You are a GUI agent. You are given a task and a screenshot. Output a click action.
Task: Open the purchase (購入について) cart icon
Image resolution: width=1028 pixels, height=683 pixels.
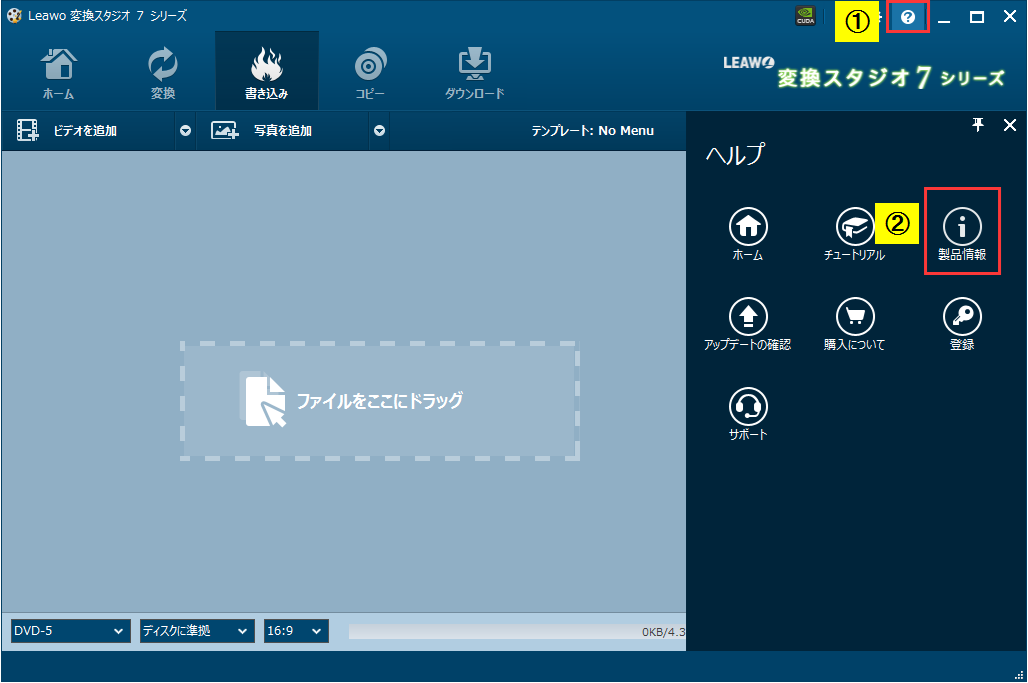(854, 318)
